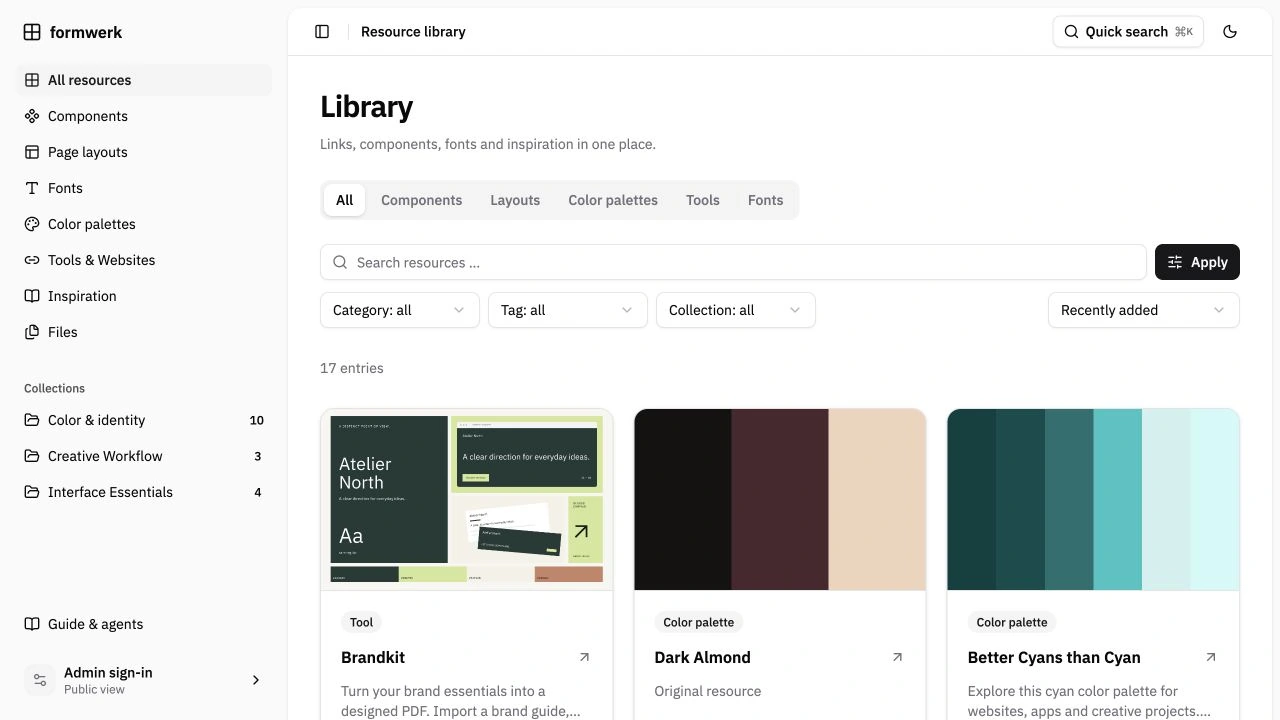Select the Layouts filter tab
Screen dimensions: 1280x720
point(515,200)
